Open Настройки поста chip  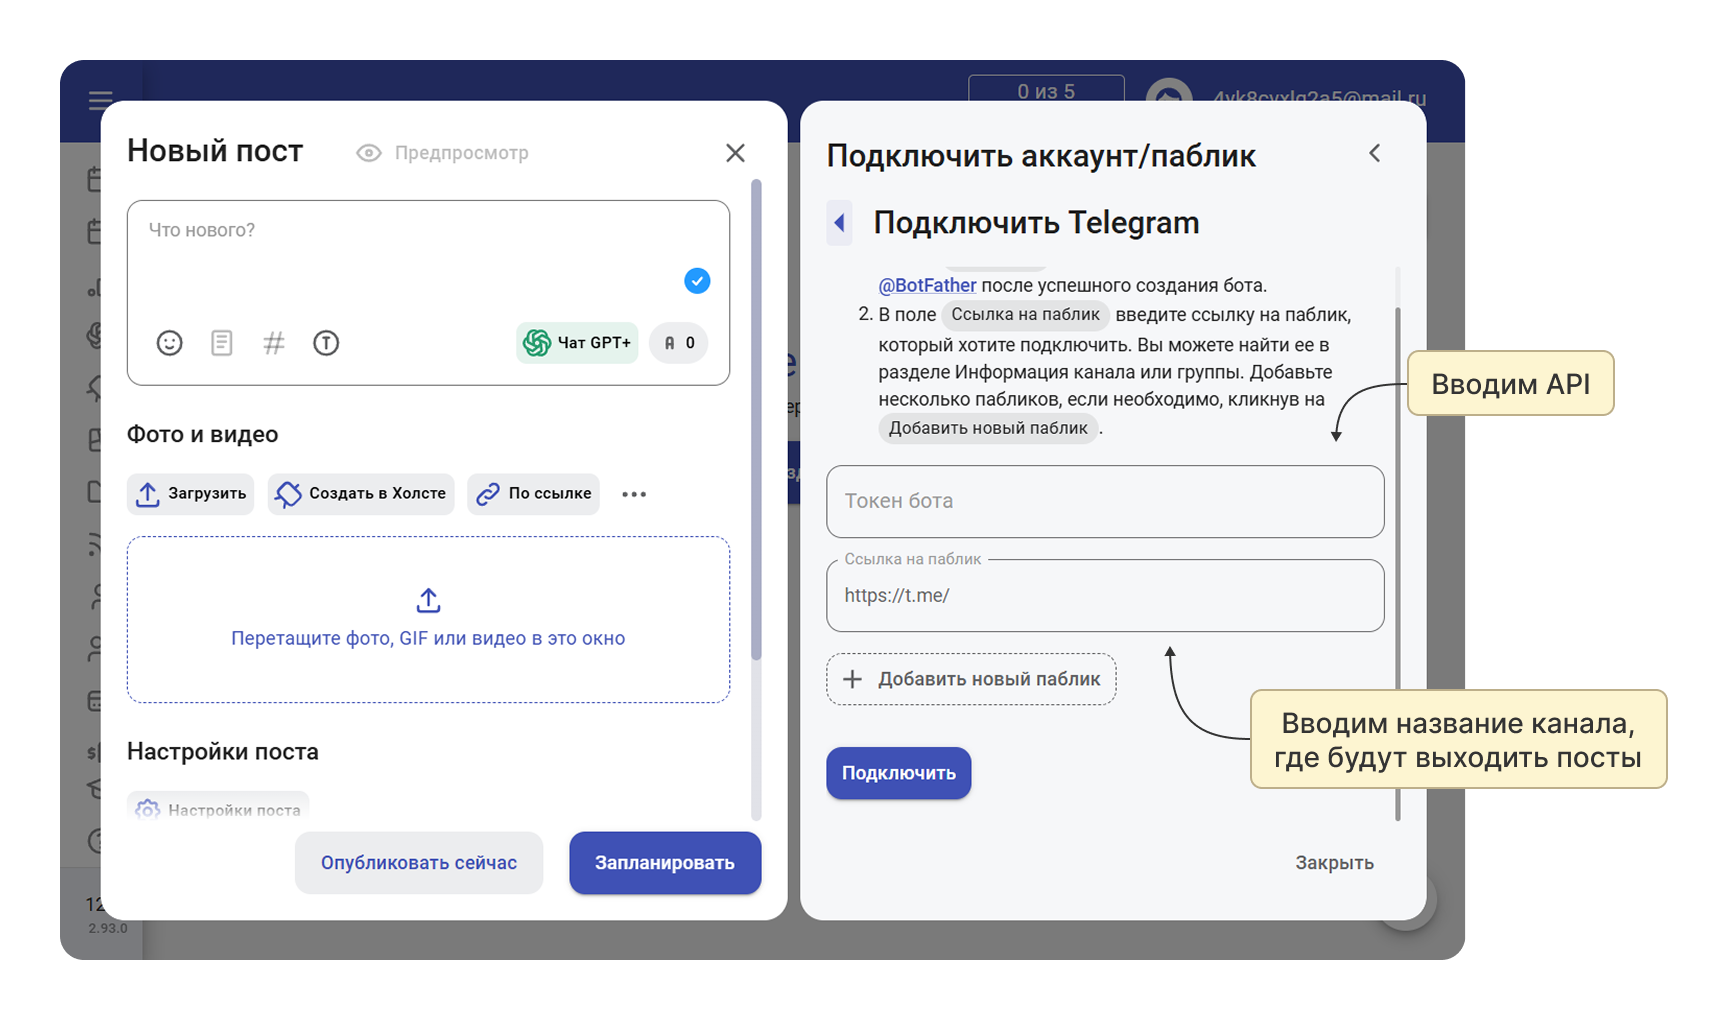(x=218, y=809)
